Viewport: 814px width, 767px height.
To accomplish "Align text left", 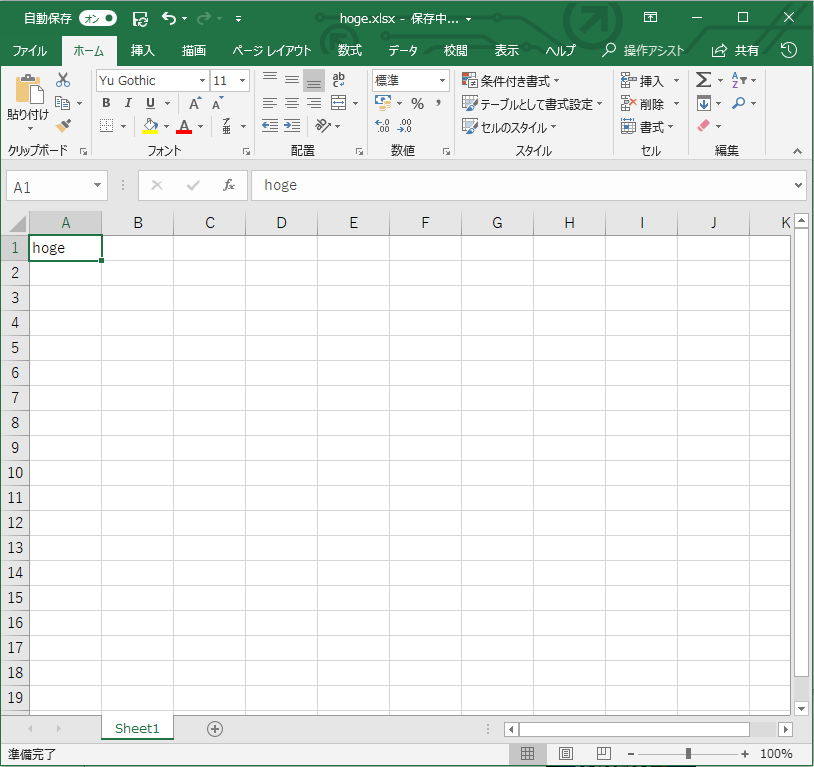I will tap(269, 103).
